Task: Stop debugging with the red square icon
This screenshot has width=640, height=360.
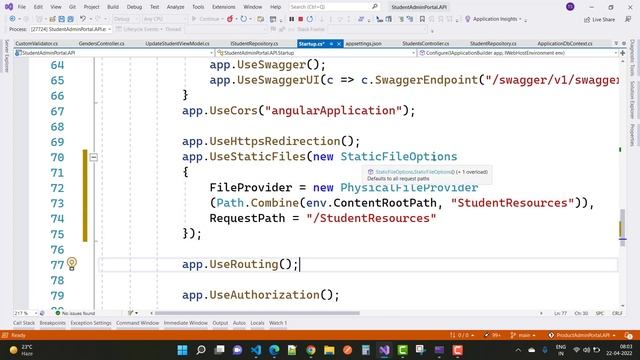Action: (x=300, y=19)
